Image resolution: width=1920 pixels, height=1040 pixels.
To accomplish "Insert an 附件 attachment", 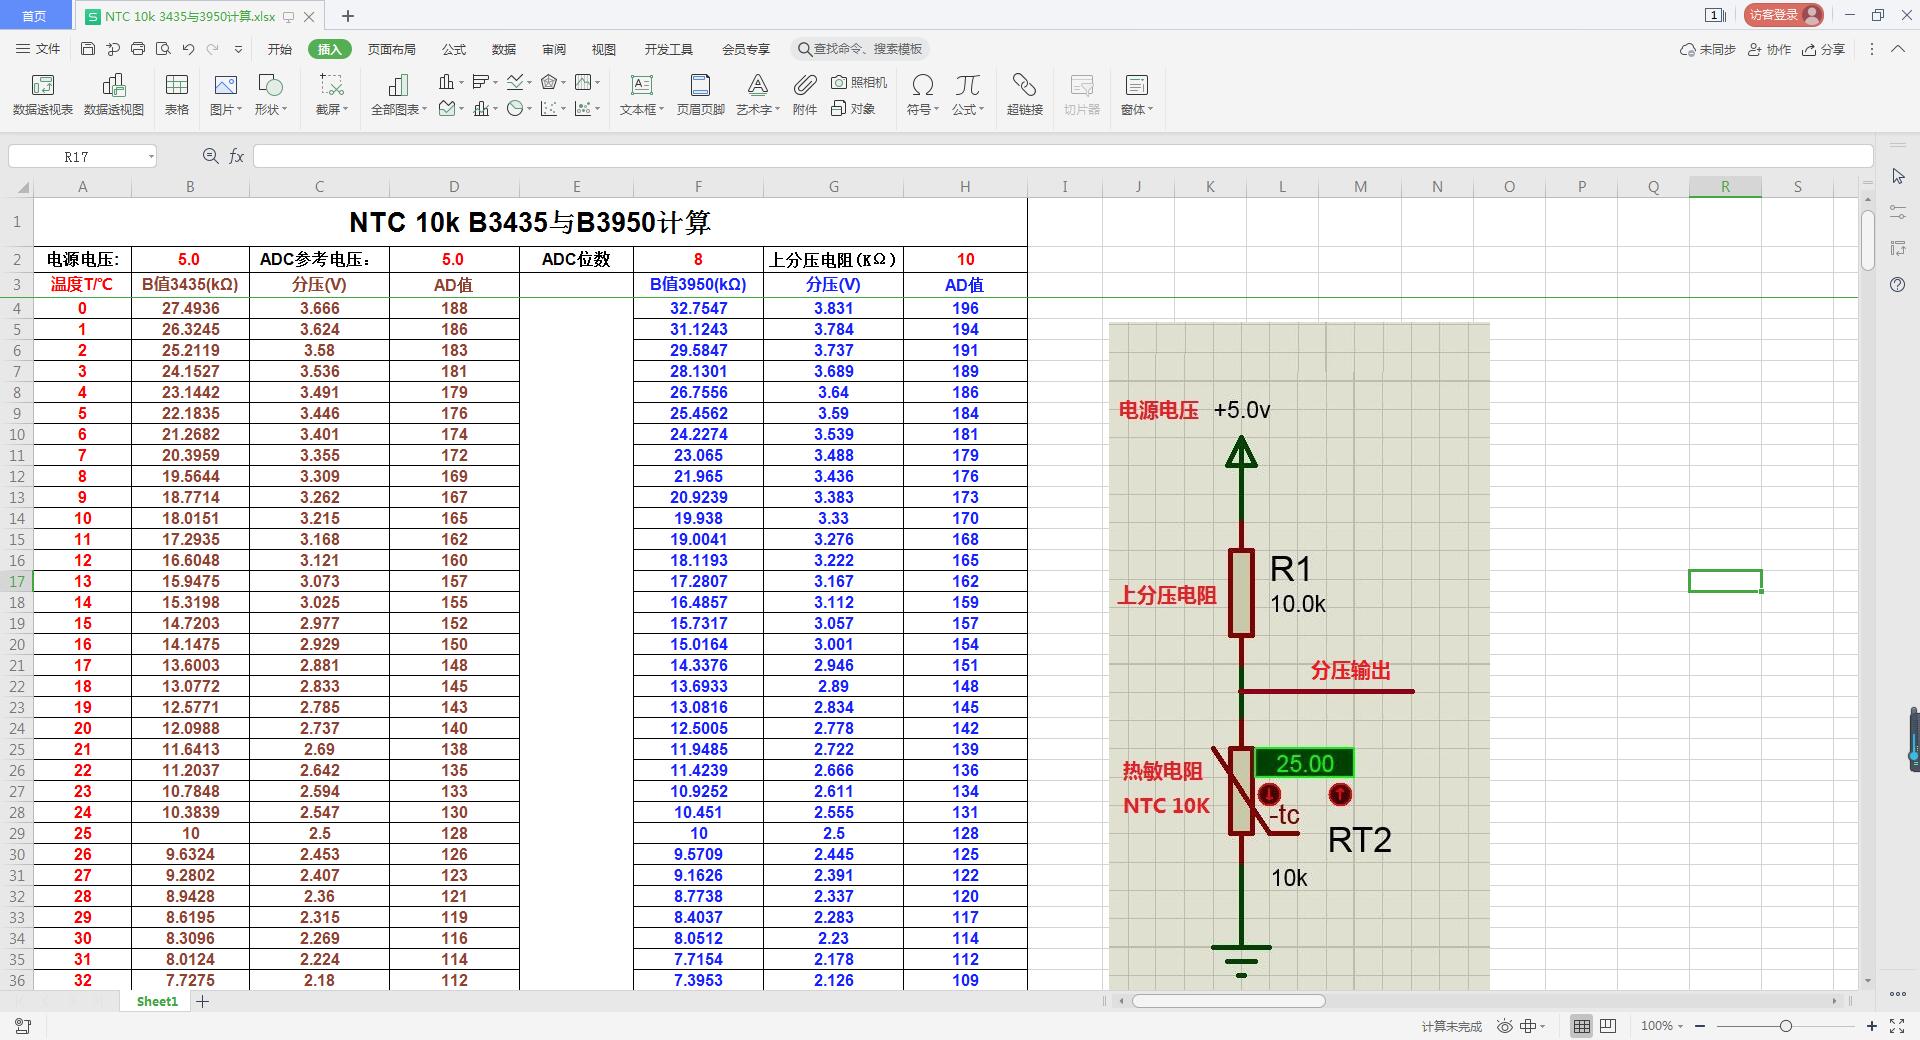I will [x=805, y=95].
